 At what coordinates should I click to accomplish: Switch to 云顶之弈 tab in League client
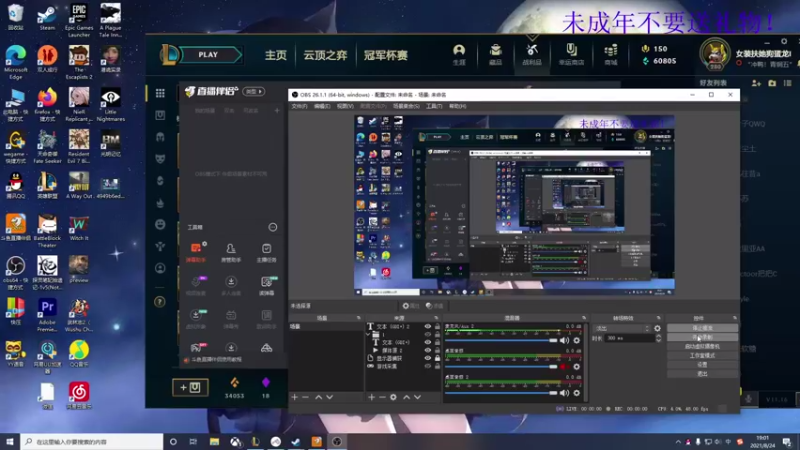pyautogui.click(x=325, y=55)
